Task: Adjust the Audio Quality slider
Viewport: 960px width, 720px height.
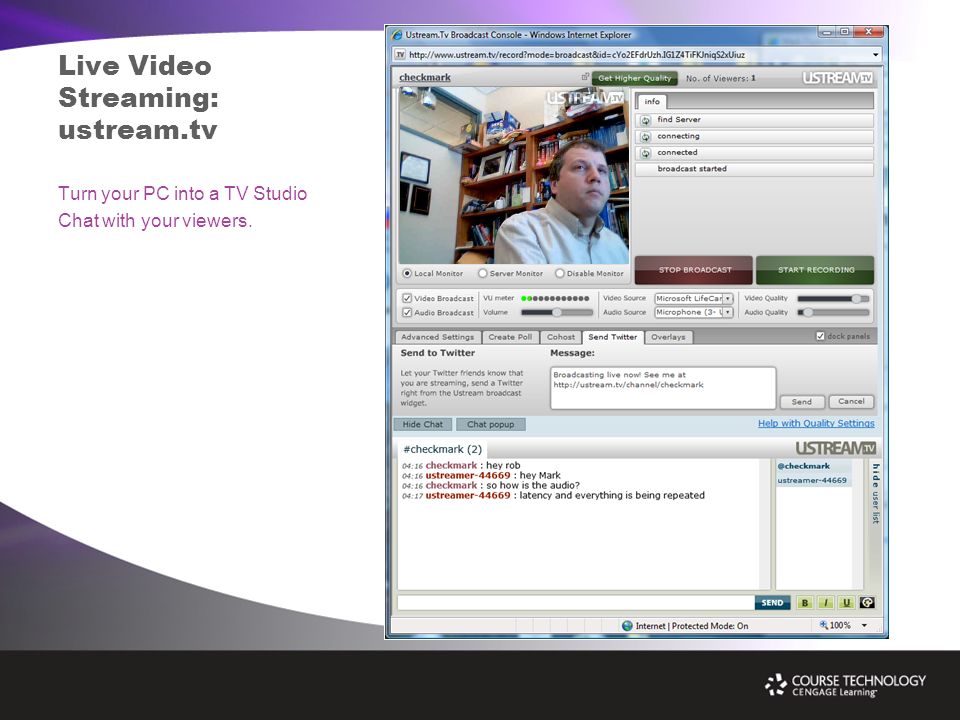Action: click(x=833, y=312)
